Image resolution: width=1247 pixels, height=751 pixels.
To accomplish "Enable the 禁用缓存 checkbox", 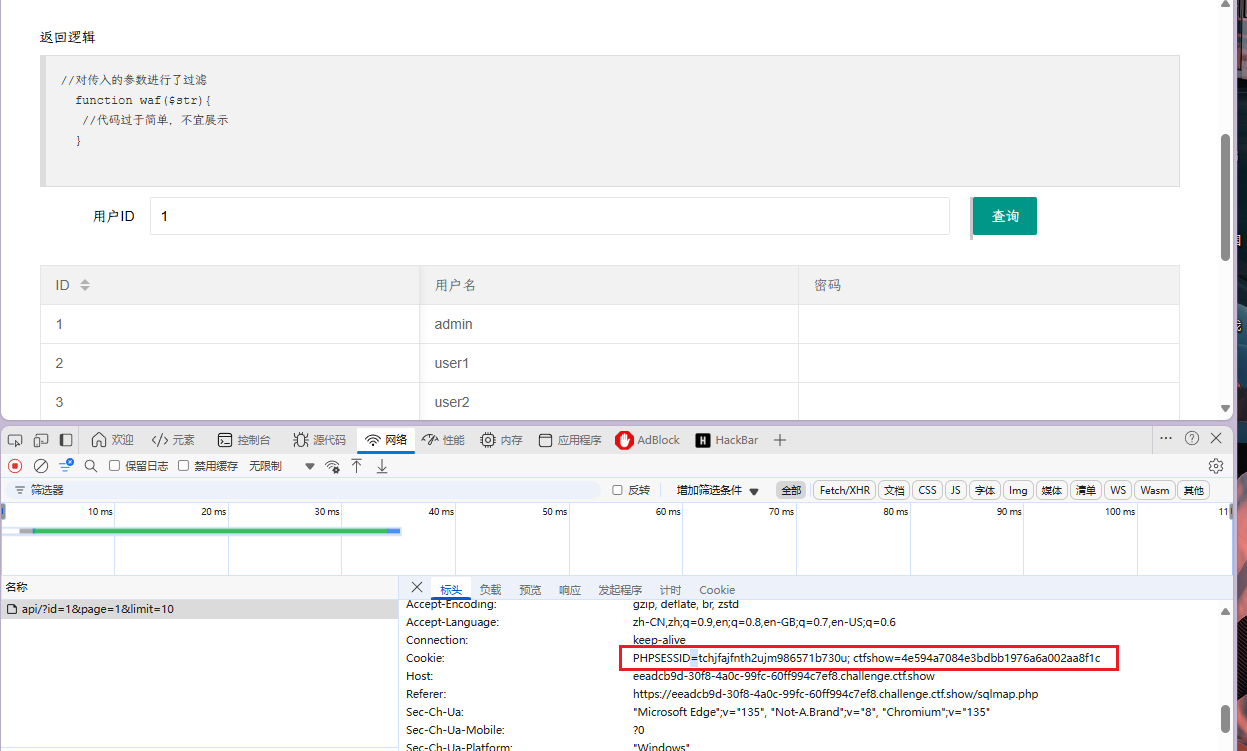I will click(184, 466).
